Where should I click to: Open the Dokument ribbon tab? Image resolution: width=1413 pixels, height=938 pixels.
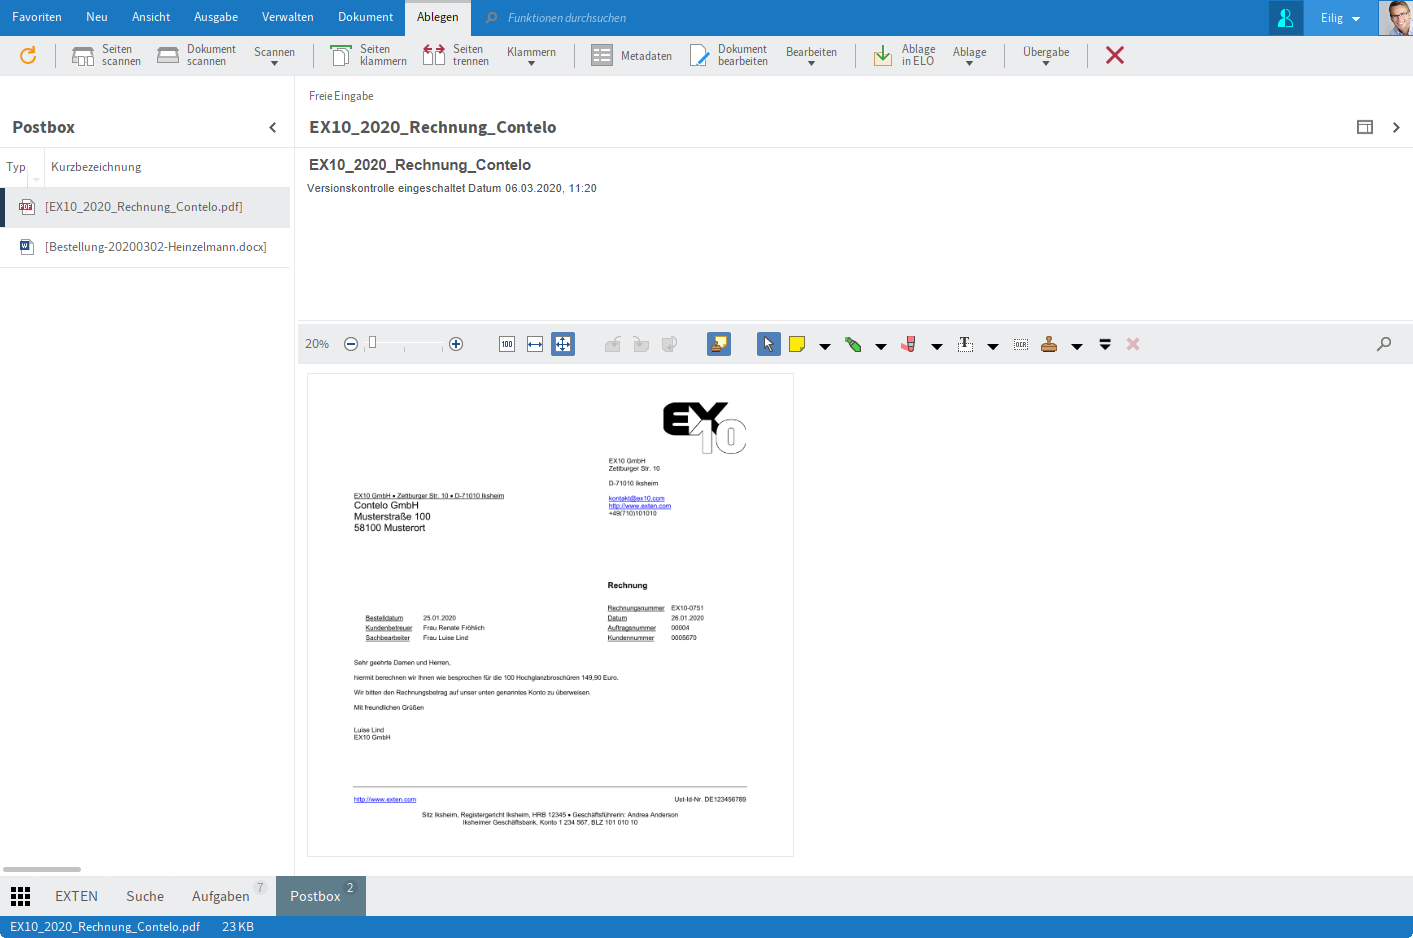pos(365,17)
